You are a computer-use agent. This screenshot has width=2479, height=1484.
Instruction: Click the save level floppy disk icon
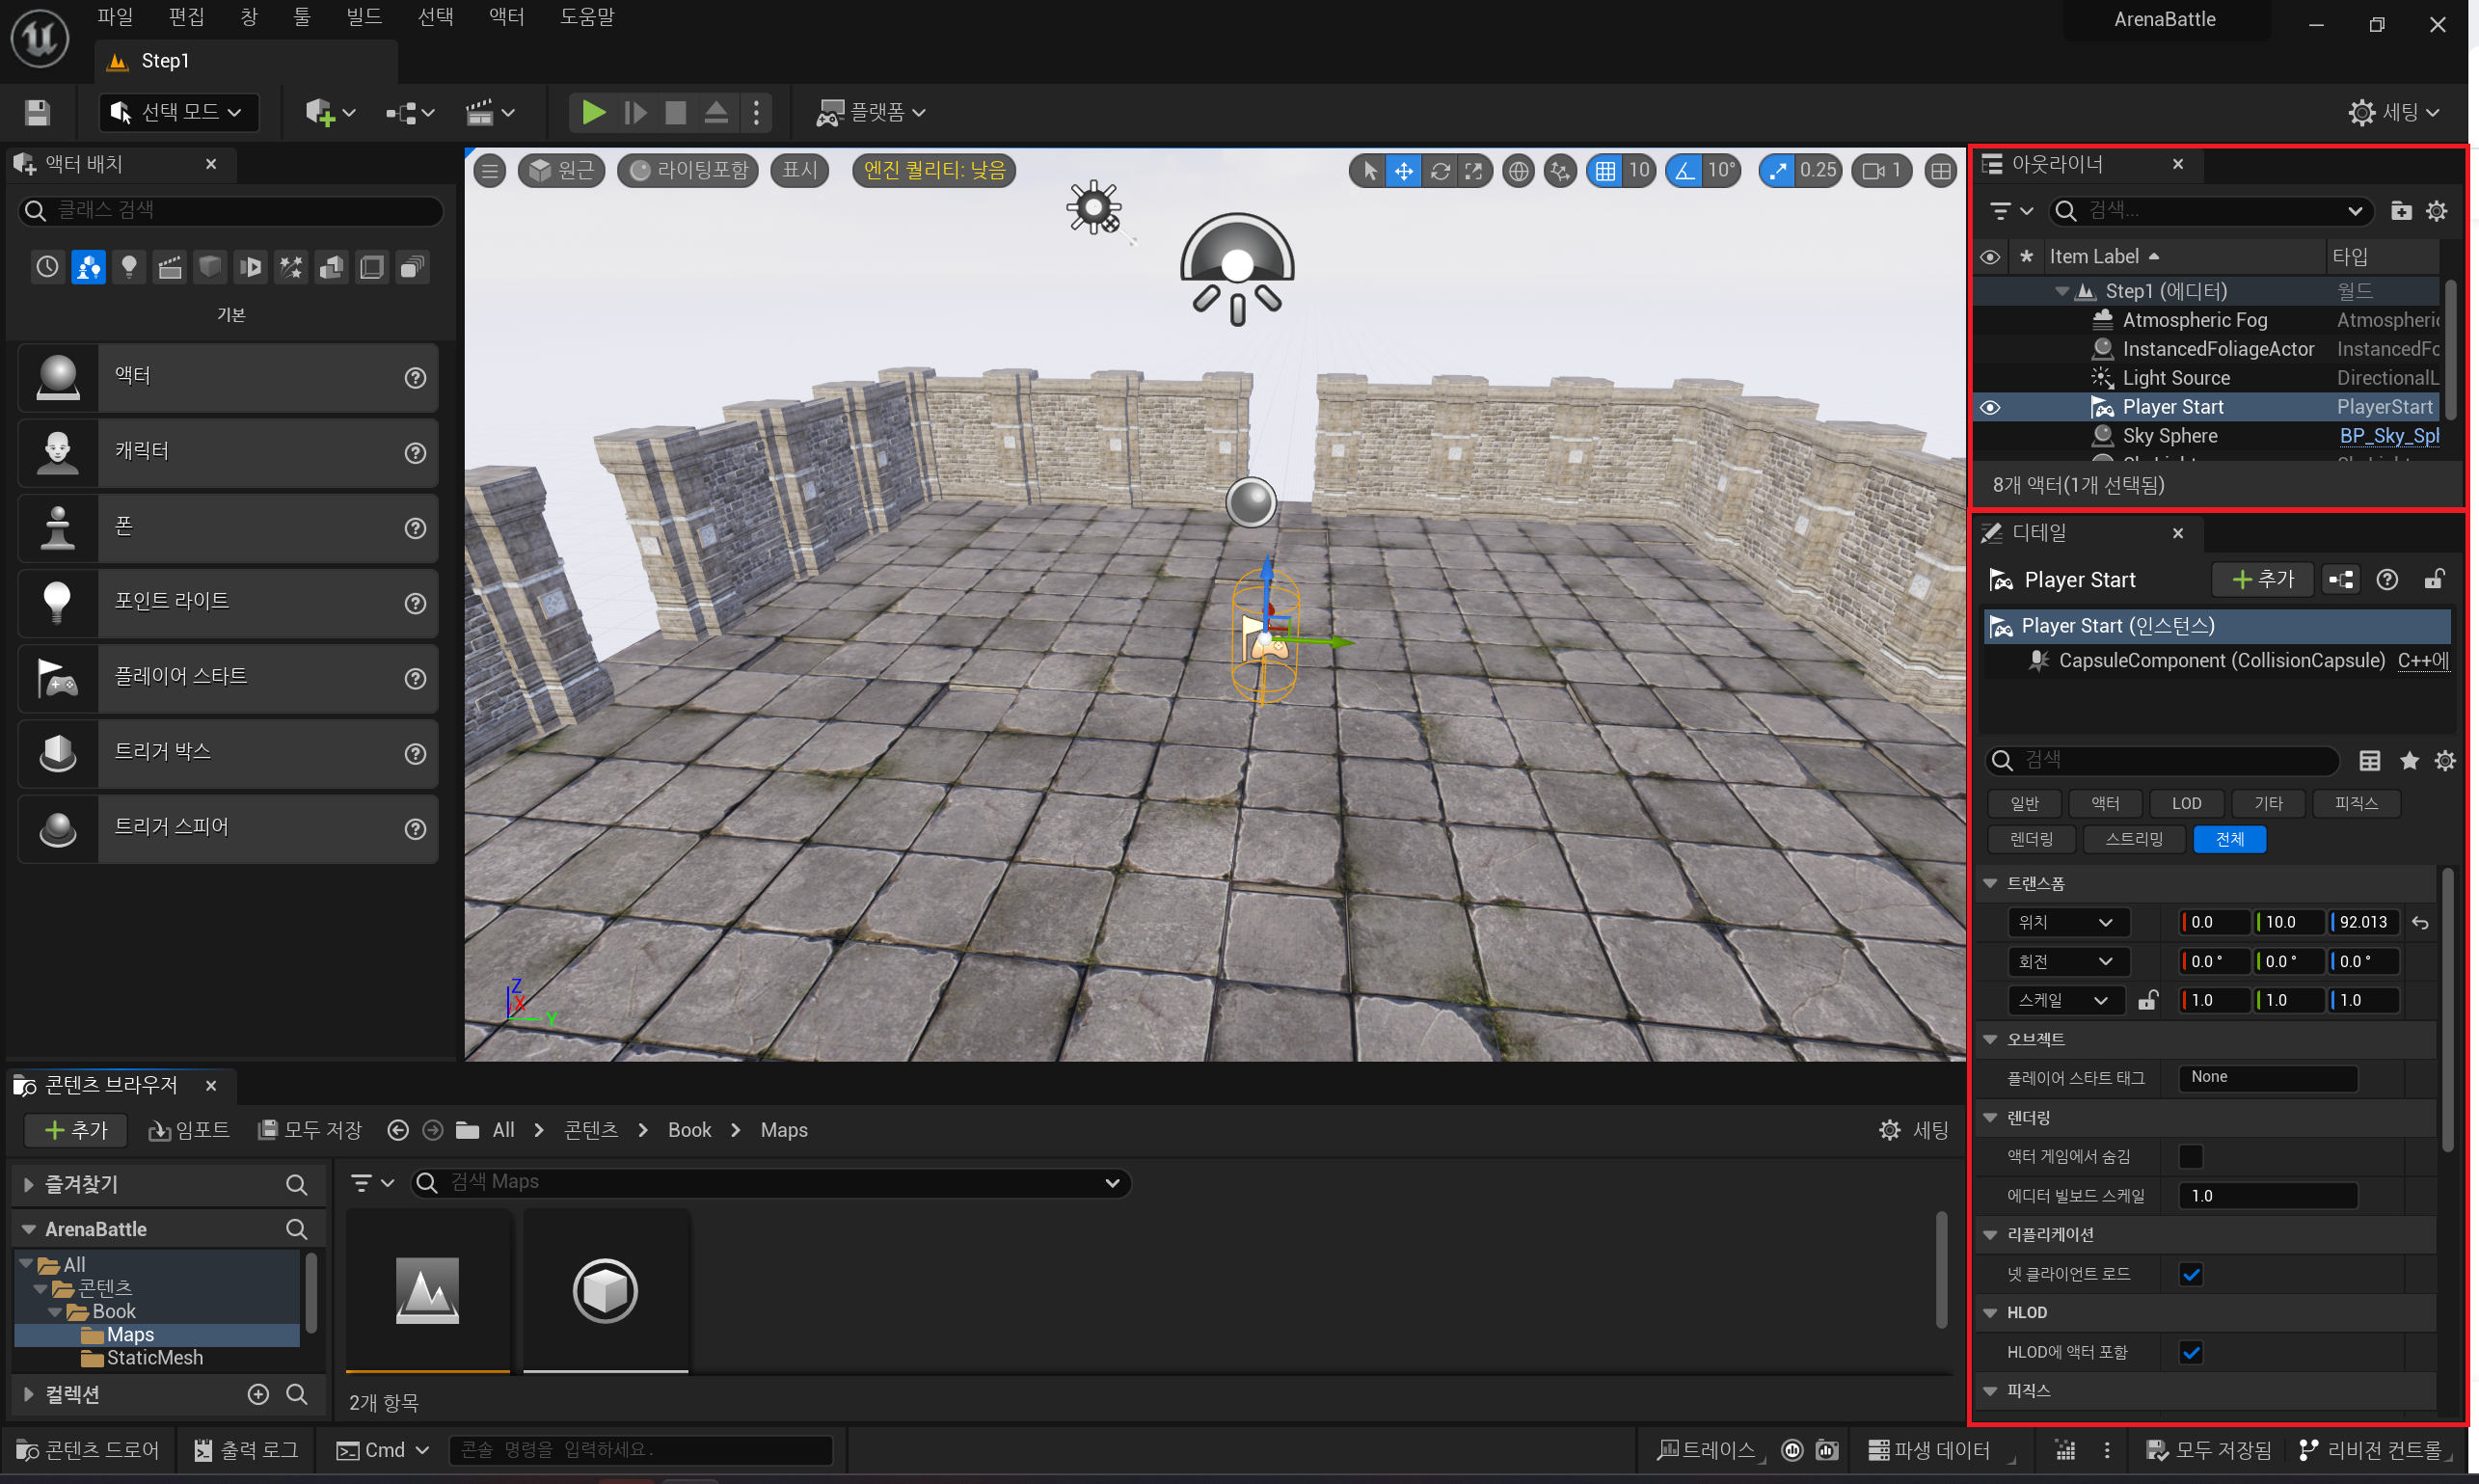click(x=37, y=112)
